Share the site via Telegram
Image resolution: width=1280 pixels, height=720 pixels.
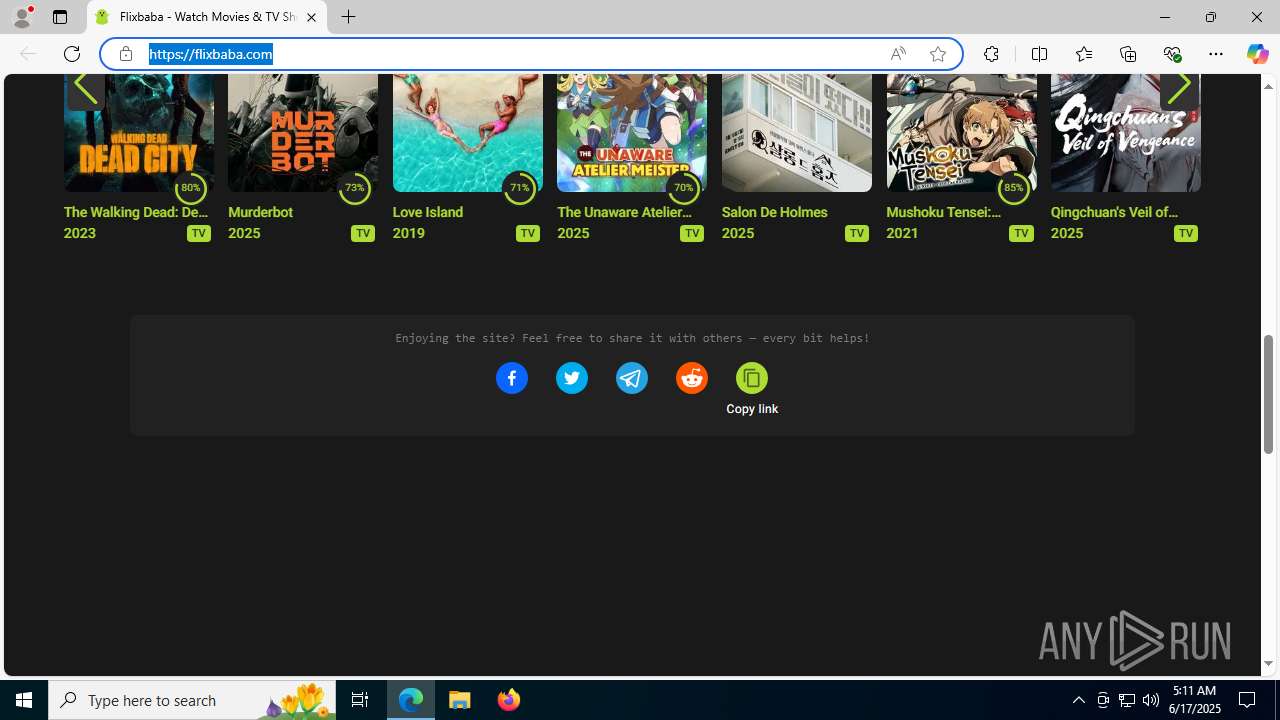[631, 378]
